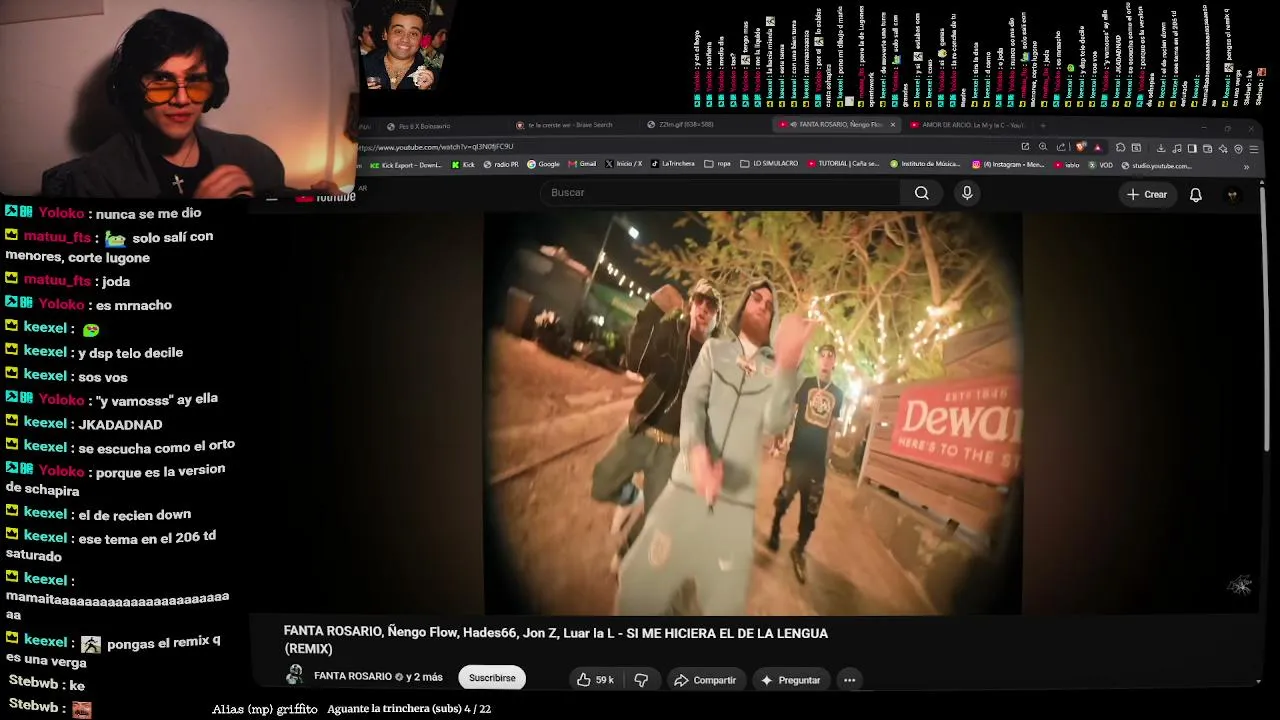Viewport: 1280px width, 720px height.
Task: Click chat message "JKADADNAD"
Action: click(120, 424)
